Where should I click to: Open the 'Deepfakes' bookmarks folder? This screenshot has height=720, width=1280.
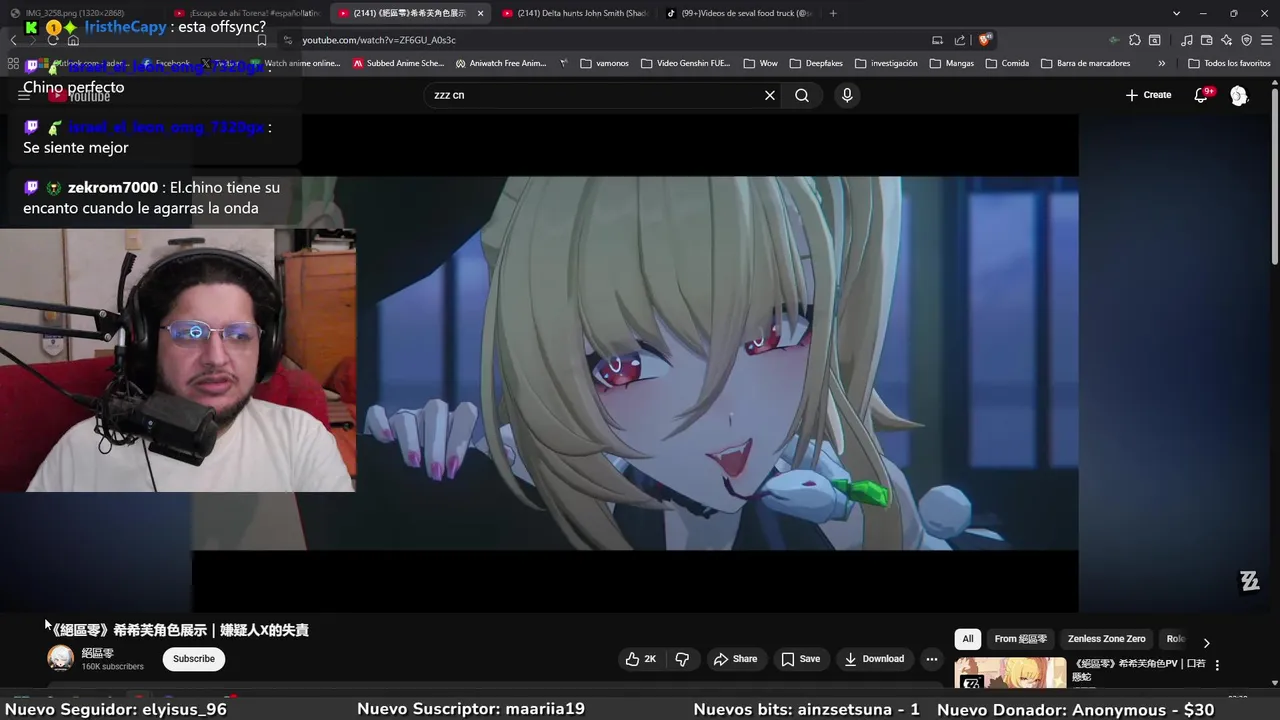click(816, 63)
